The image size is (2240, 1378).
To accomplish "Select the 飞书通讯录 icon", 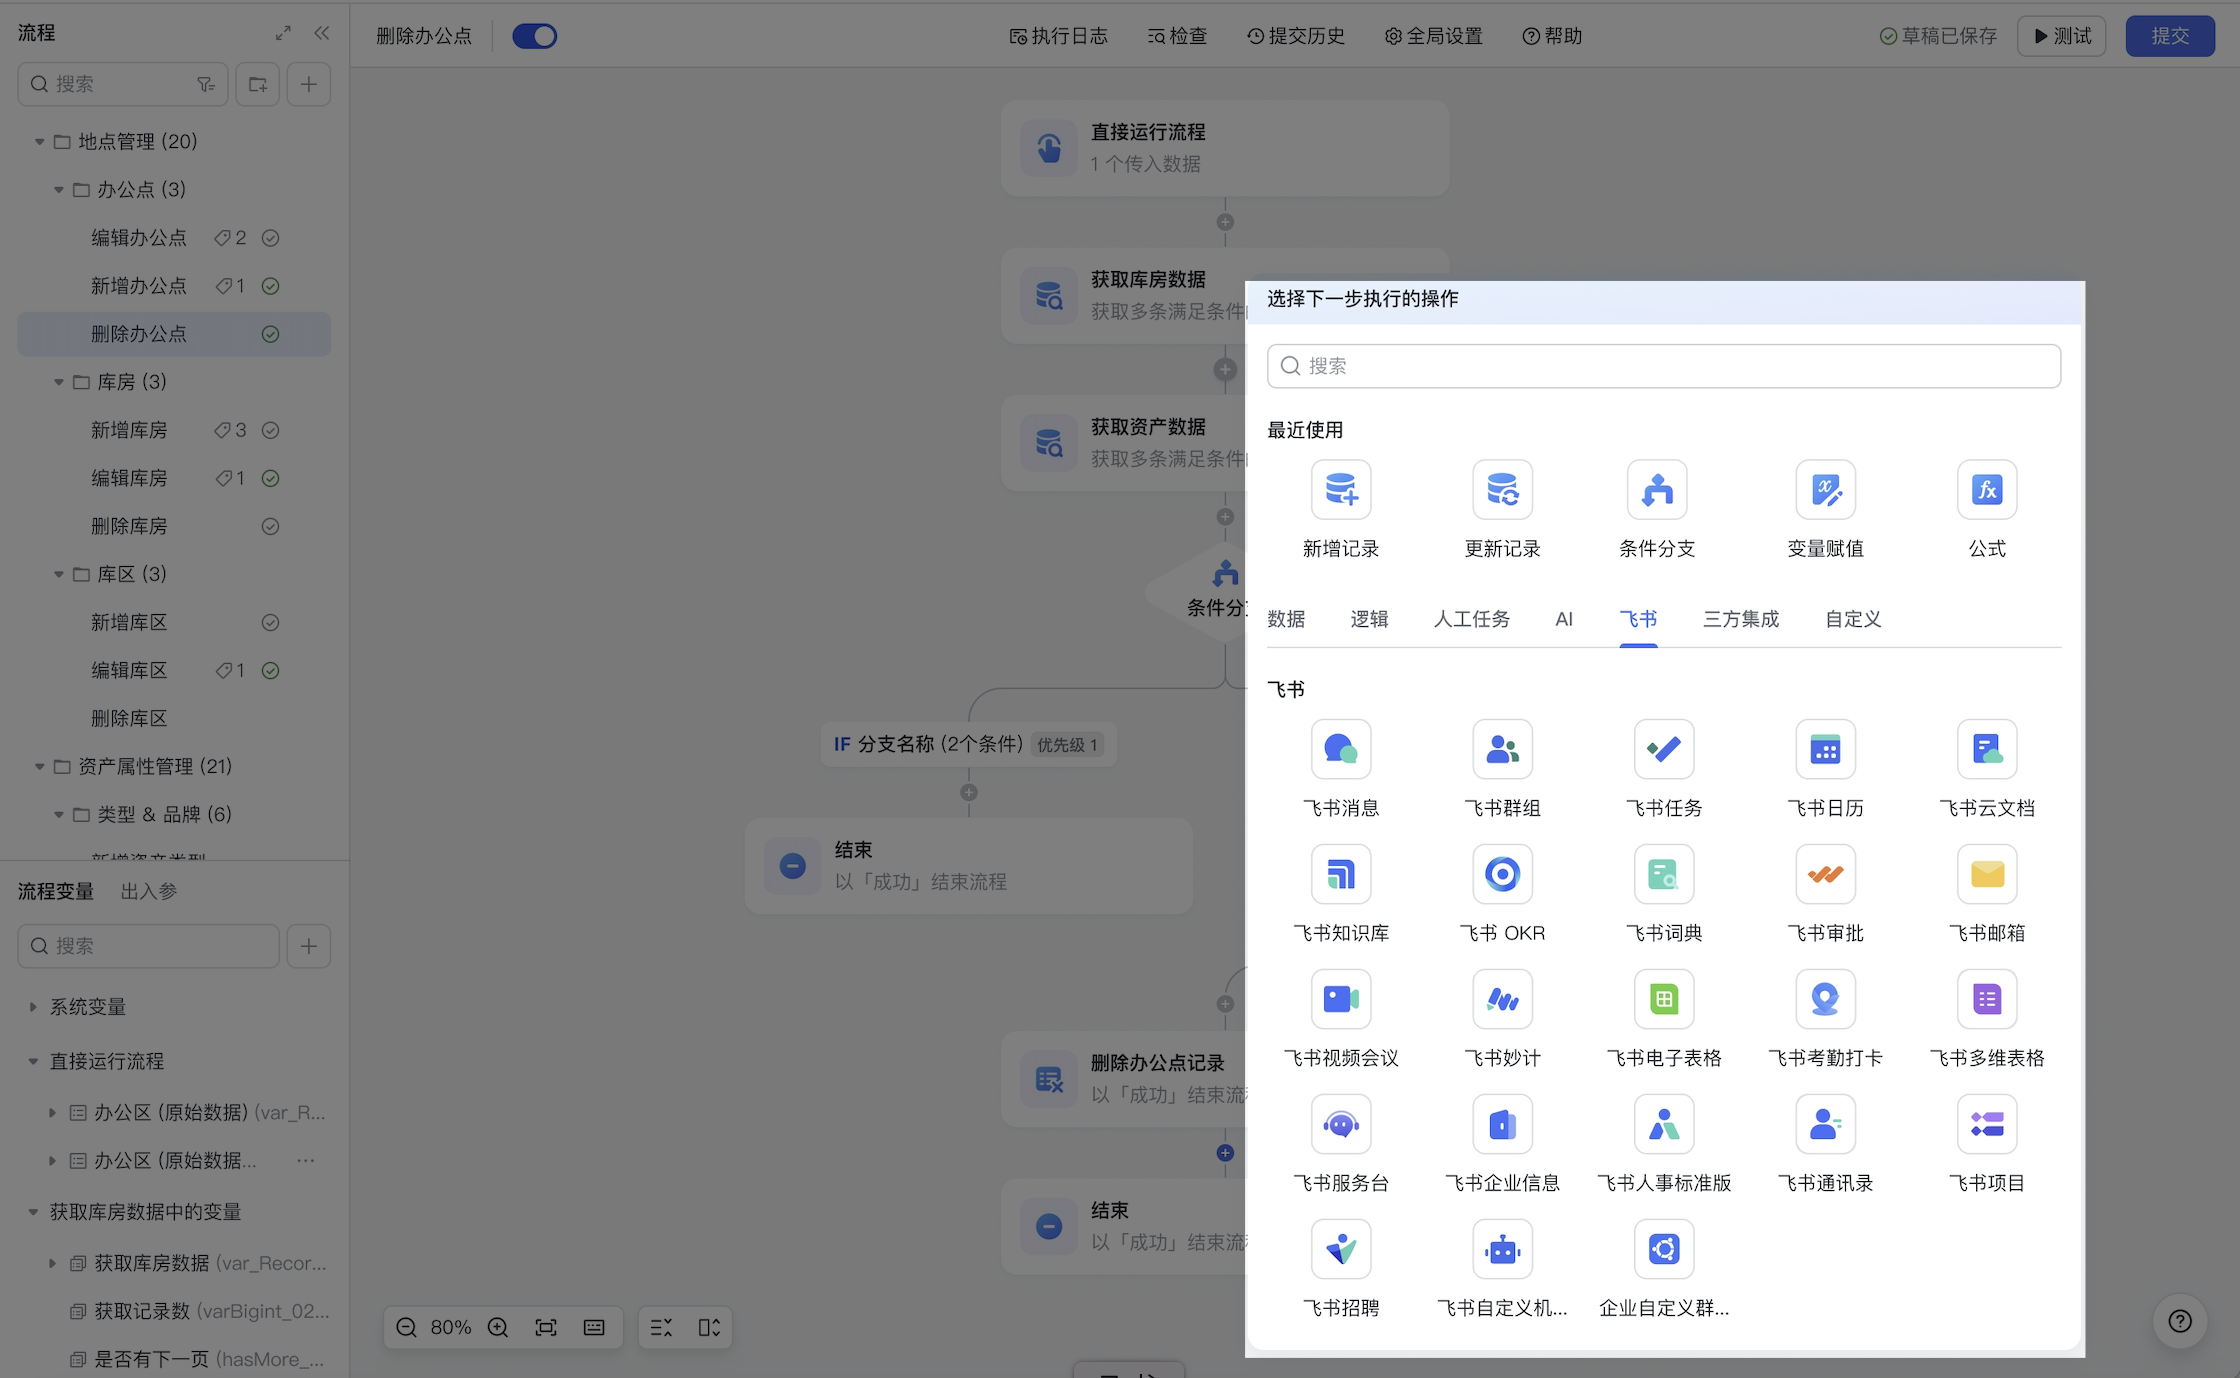I will (1825, 1124).
